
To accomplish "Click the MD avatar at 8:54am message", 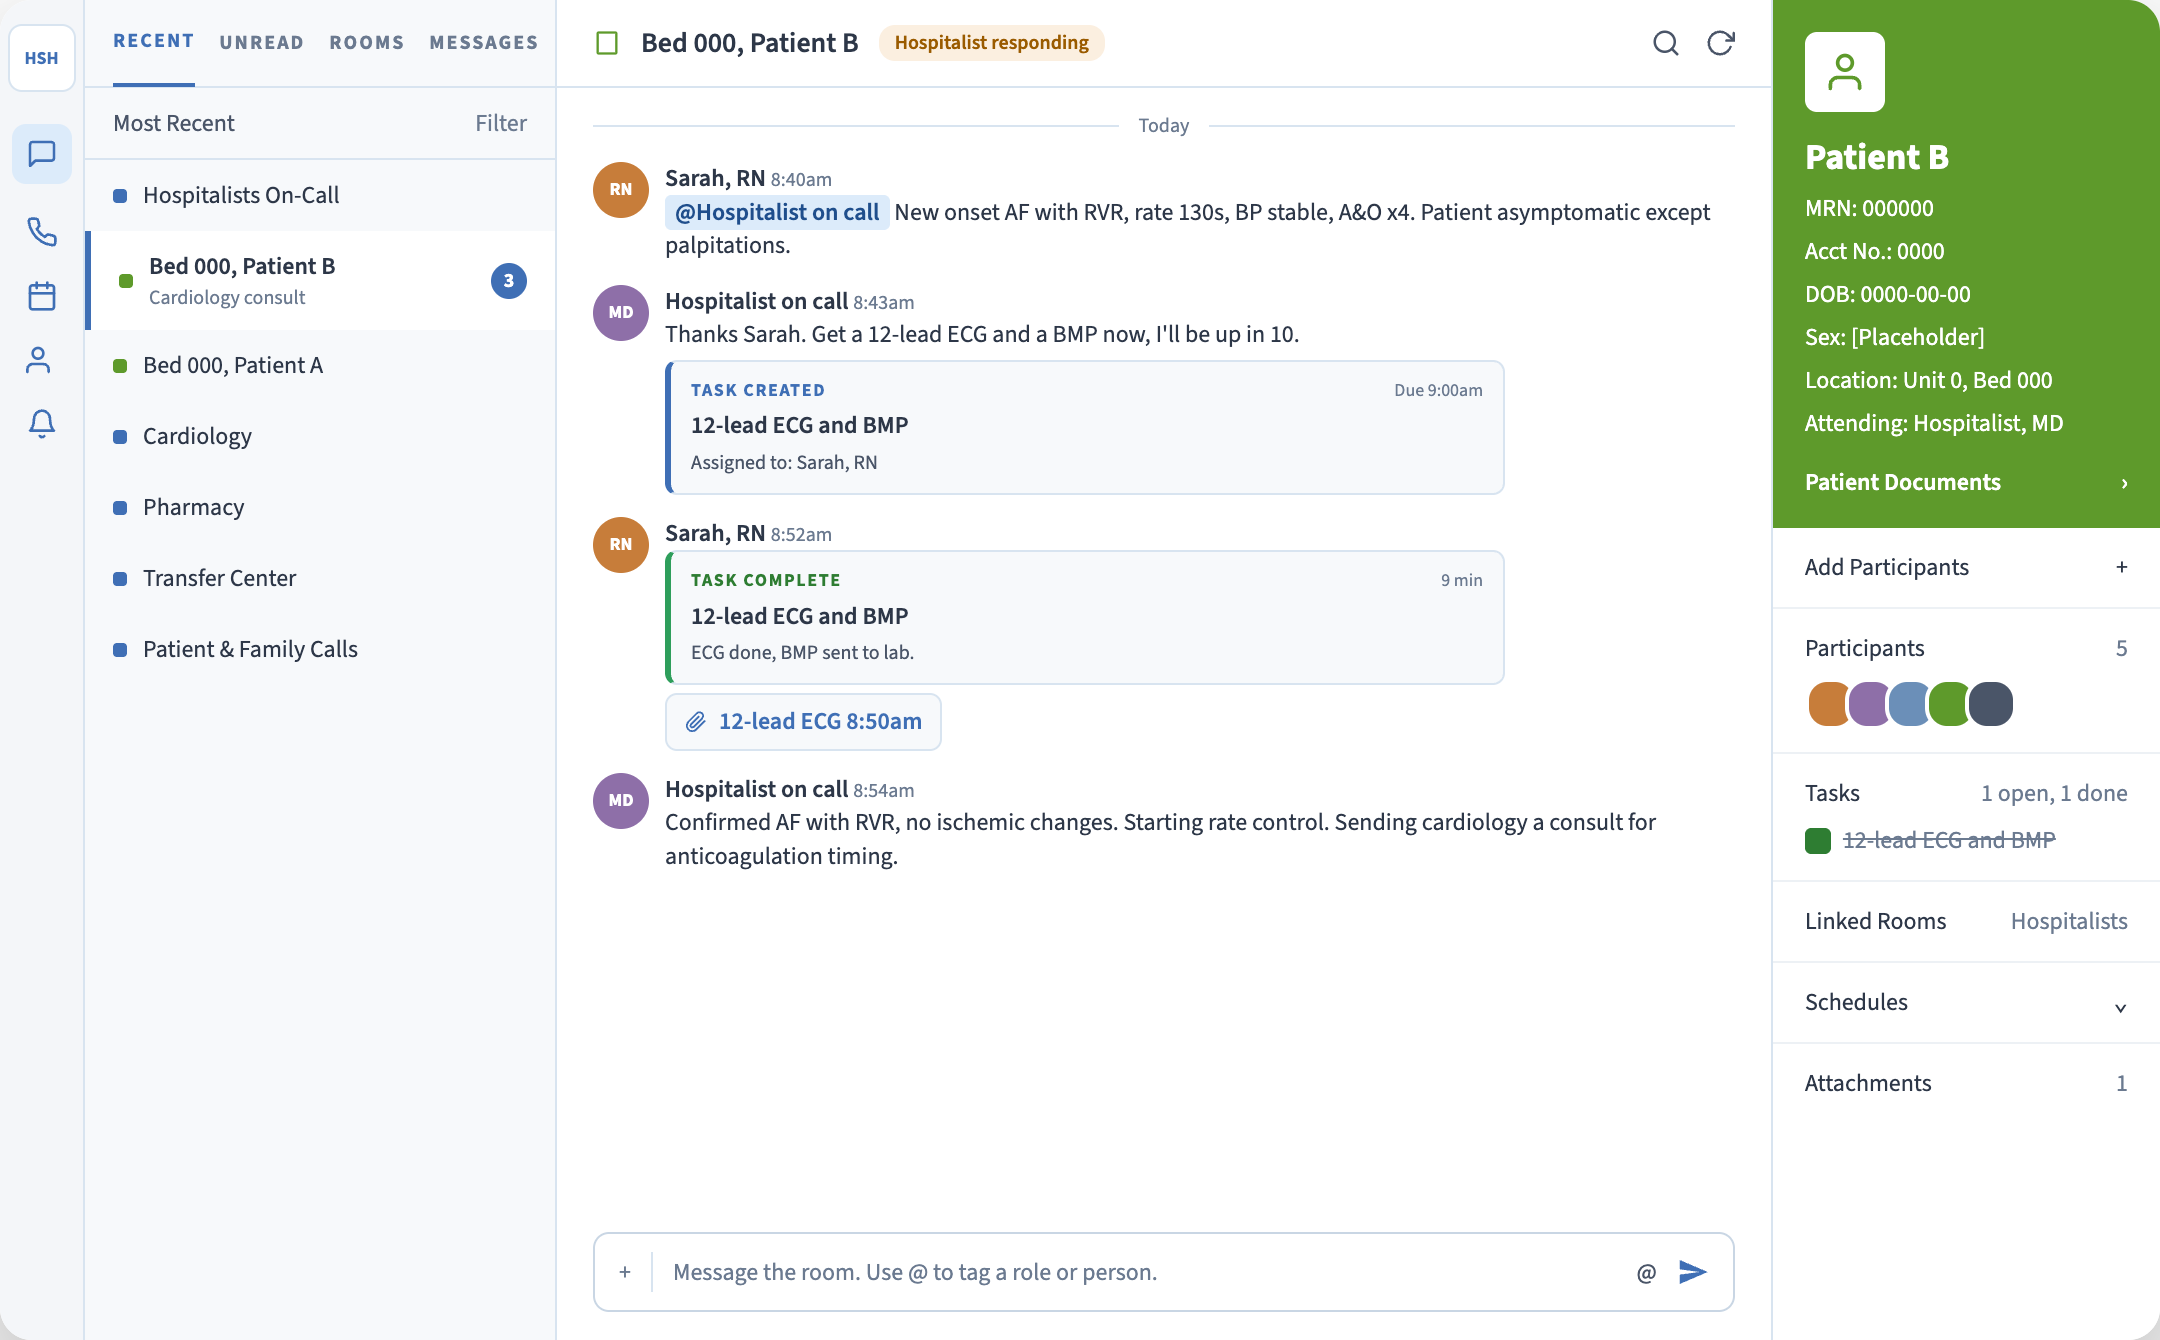I will pyautogui.click(x=621, y=801).
